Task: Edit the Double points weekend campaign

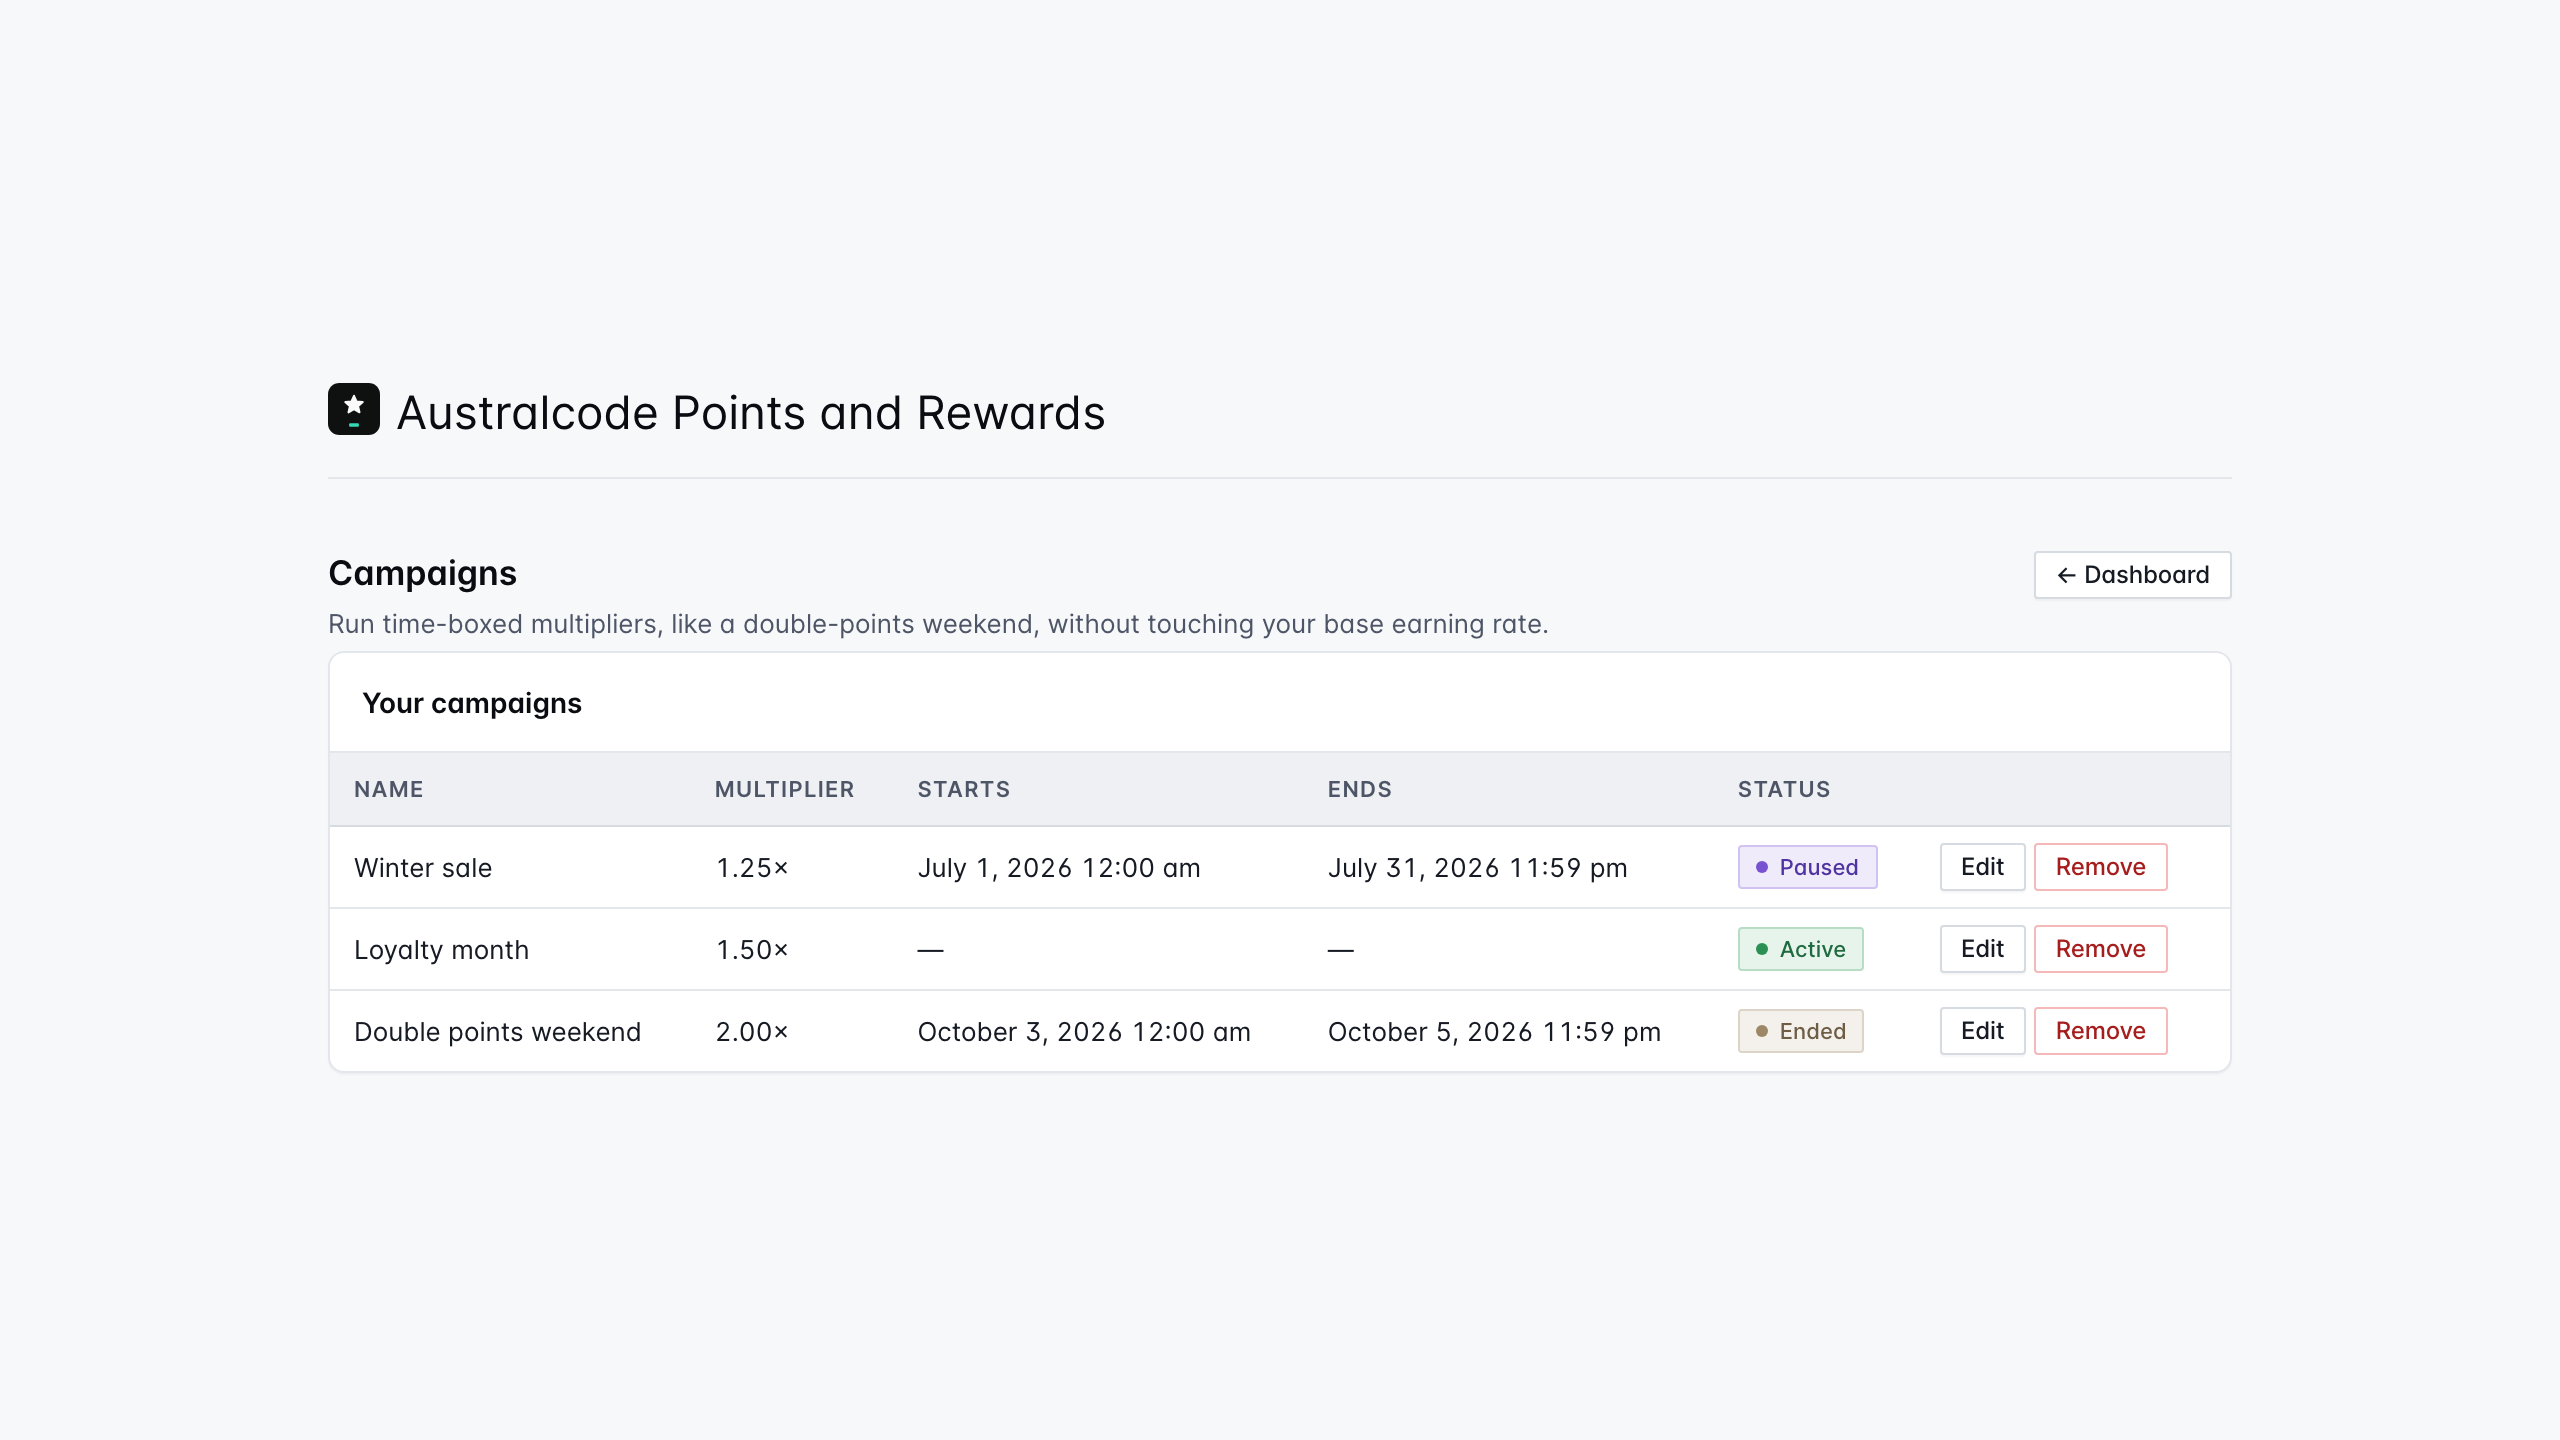Action: tap(1982, 1031)
